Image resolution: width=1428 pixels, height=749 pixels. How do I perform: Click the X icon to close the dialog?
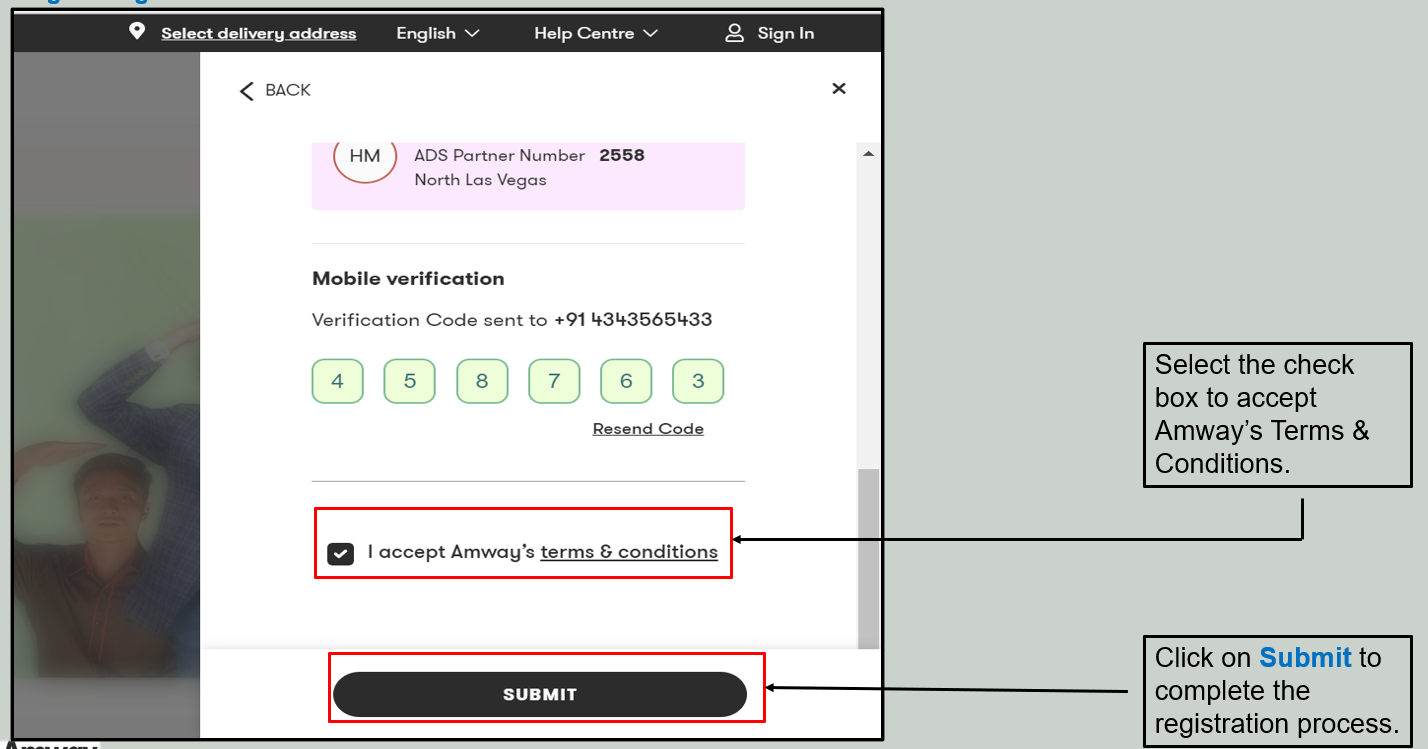tap(839, 88)
